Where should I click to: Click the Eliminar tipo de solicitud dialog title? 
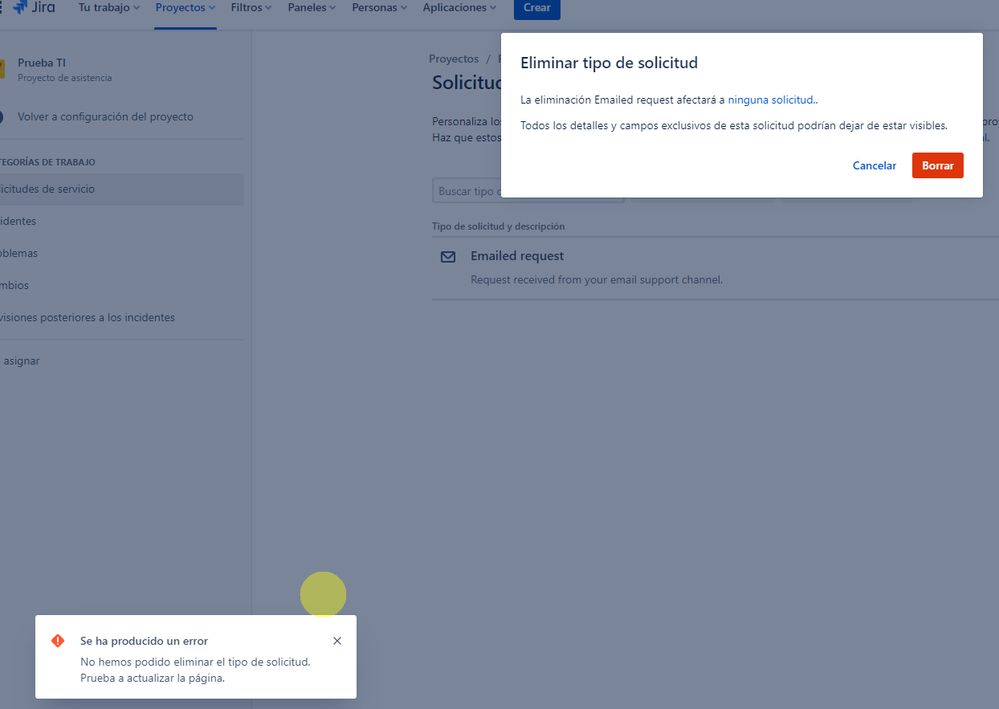point(608,63)
